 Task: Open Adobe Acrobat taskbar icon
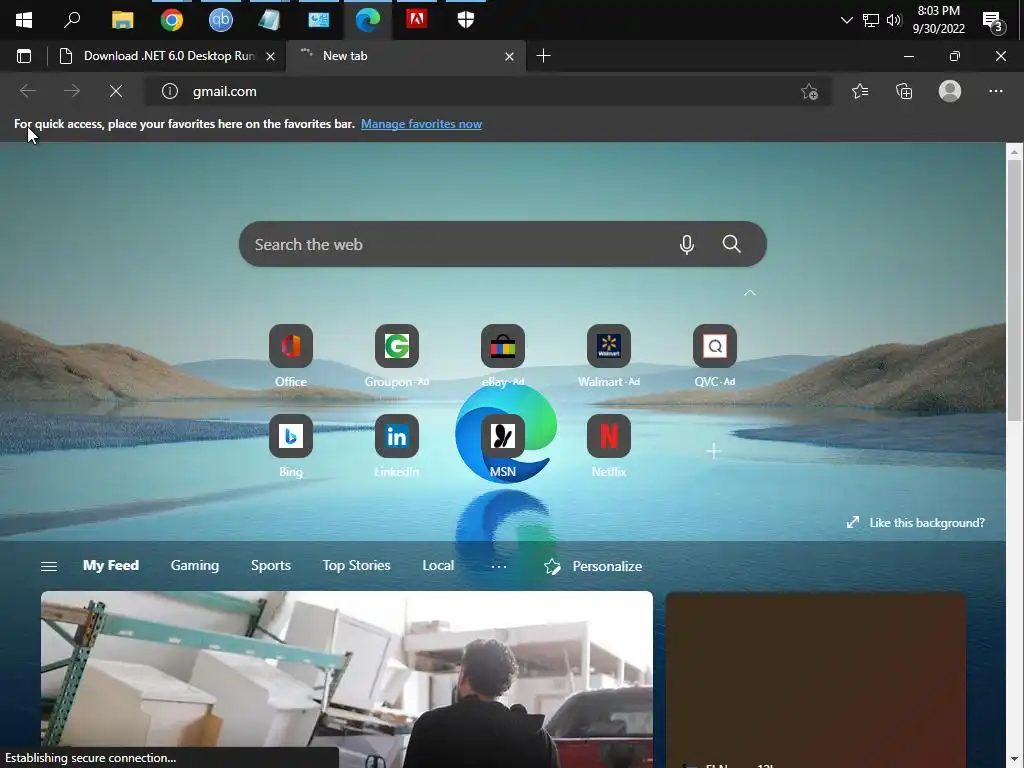point(417,20)
